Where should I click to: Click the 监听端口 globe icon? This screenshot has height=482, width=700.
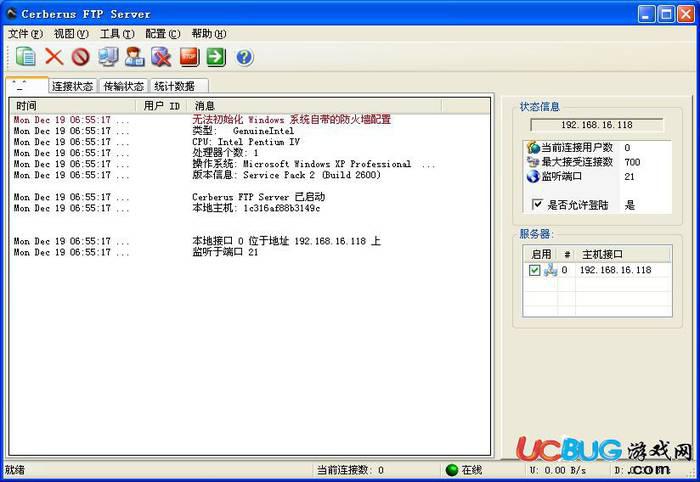[x=533, y=176]
